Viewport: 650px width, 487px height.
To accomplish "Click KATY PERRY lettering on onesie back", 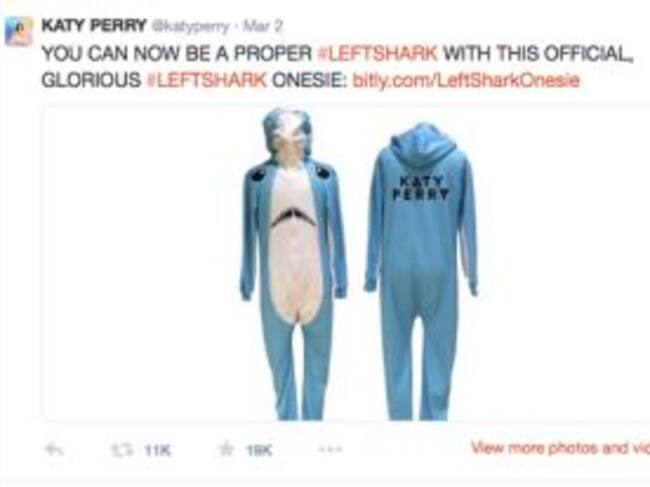I will pyautogui.click(x=421, y=187).
